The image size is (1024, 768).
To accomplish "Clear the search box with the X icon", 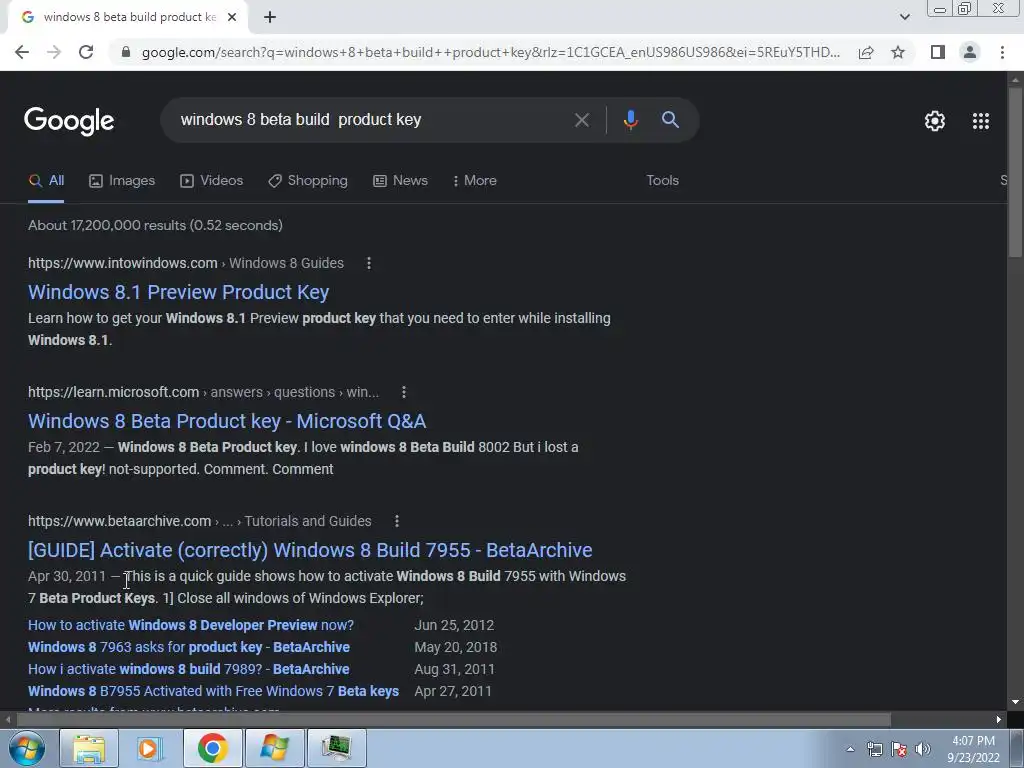I will 582,120.
